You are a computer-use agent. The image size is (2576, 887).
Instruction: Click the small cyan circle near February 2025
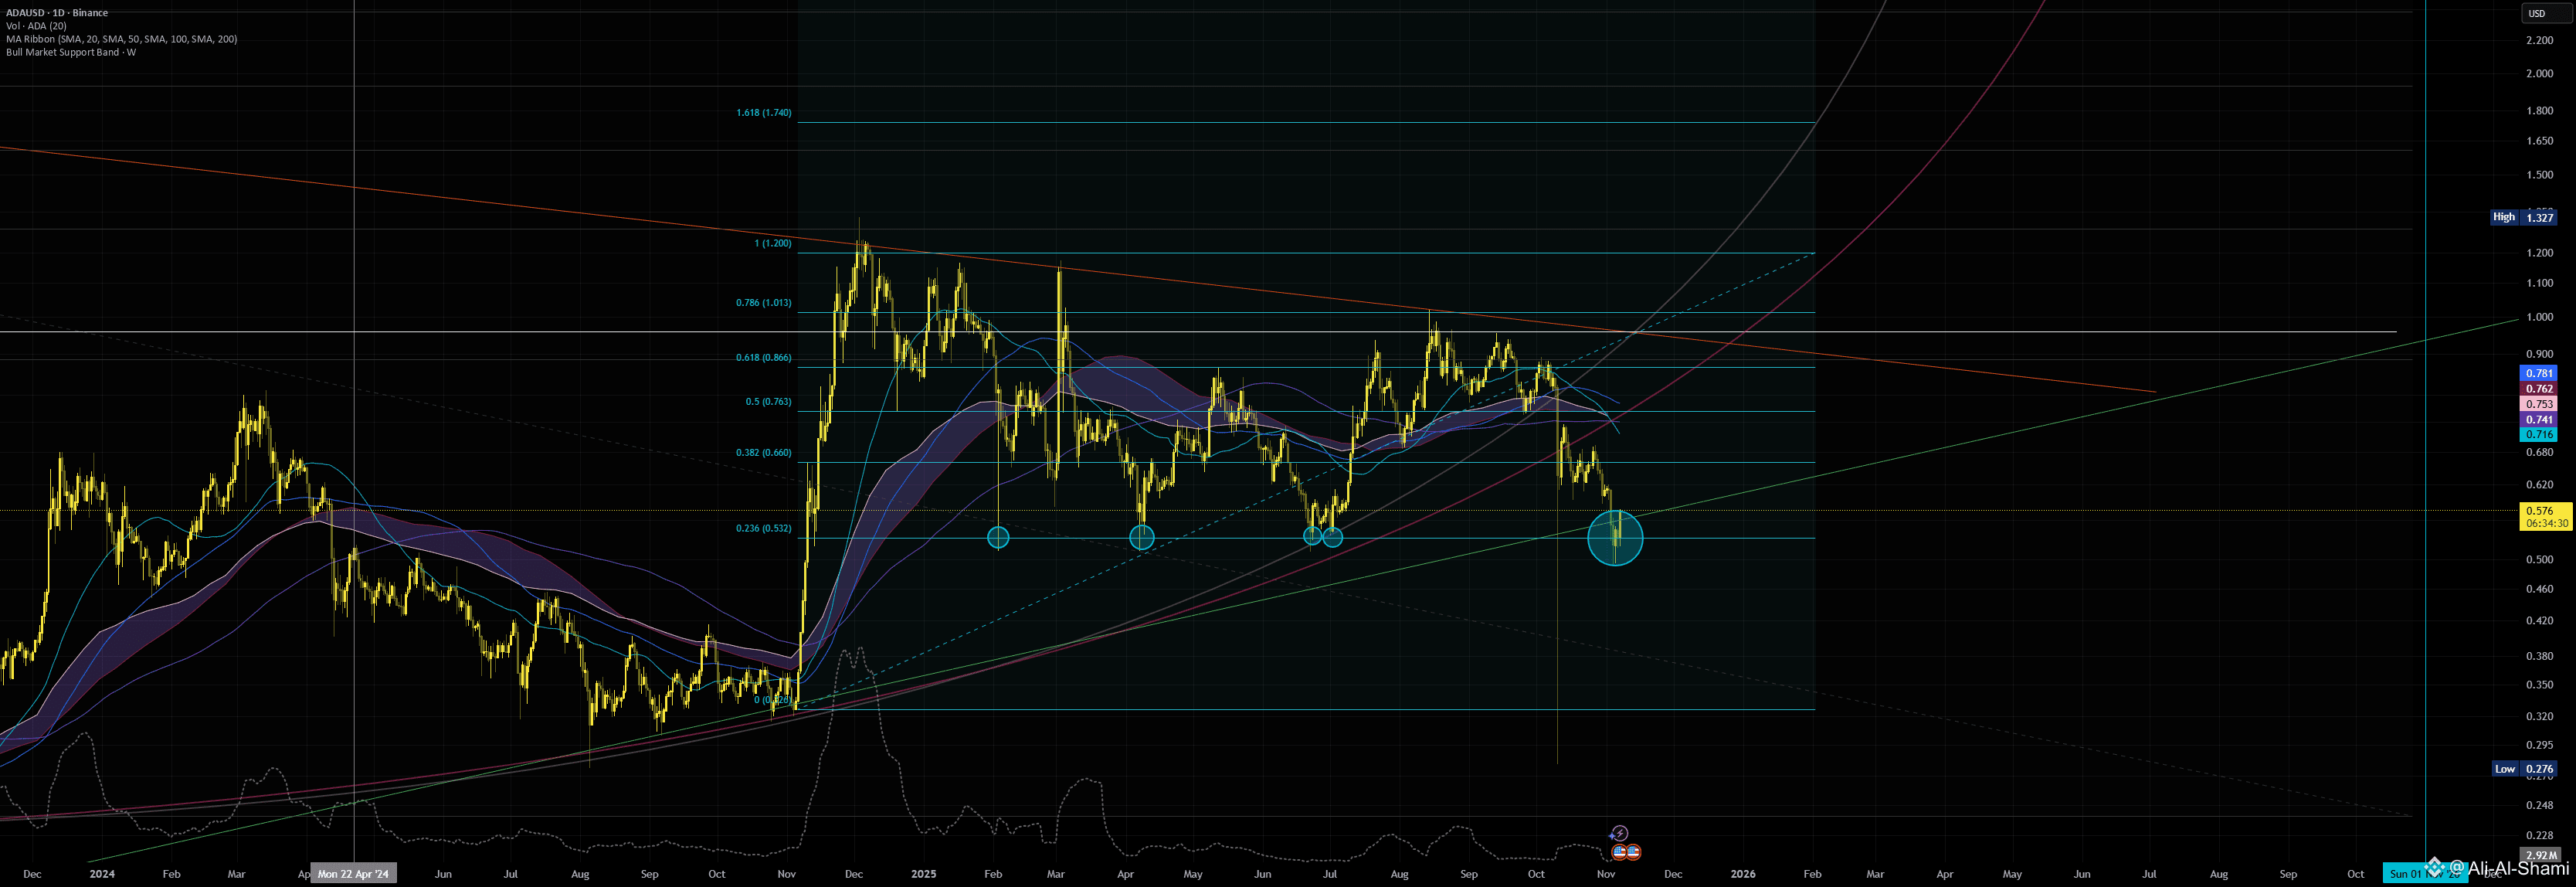tap(997, 538)
